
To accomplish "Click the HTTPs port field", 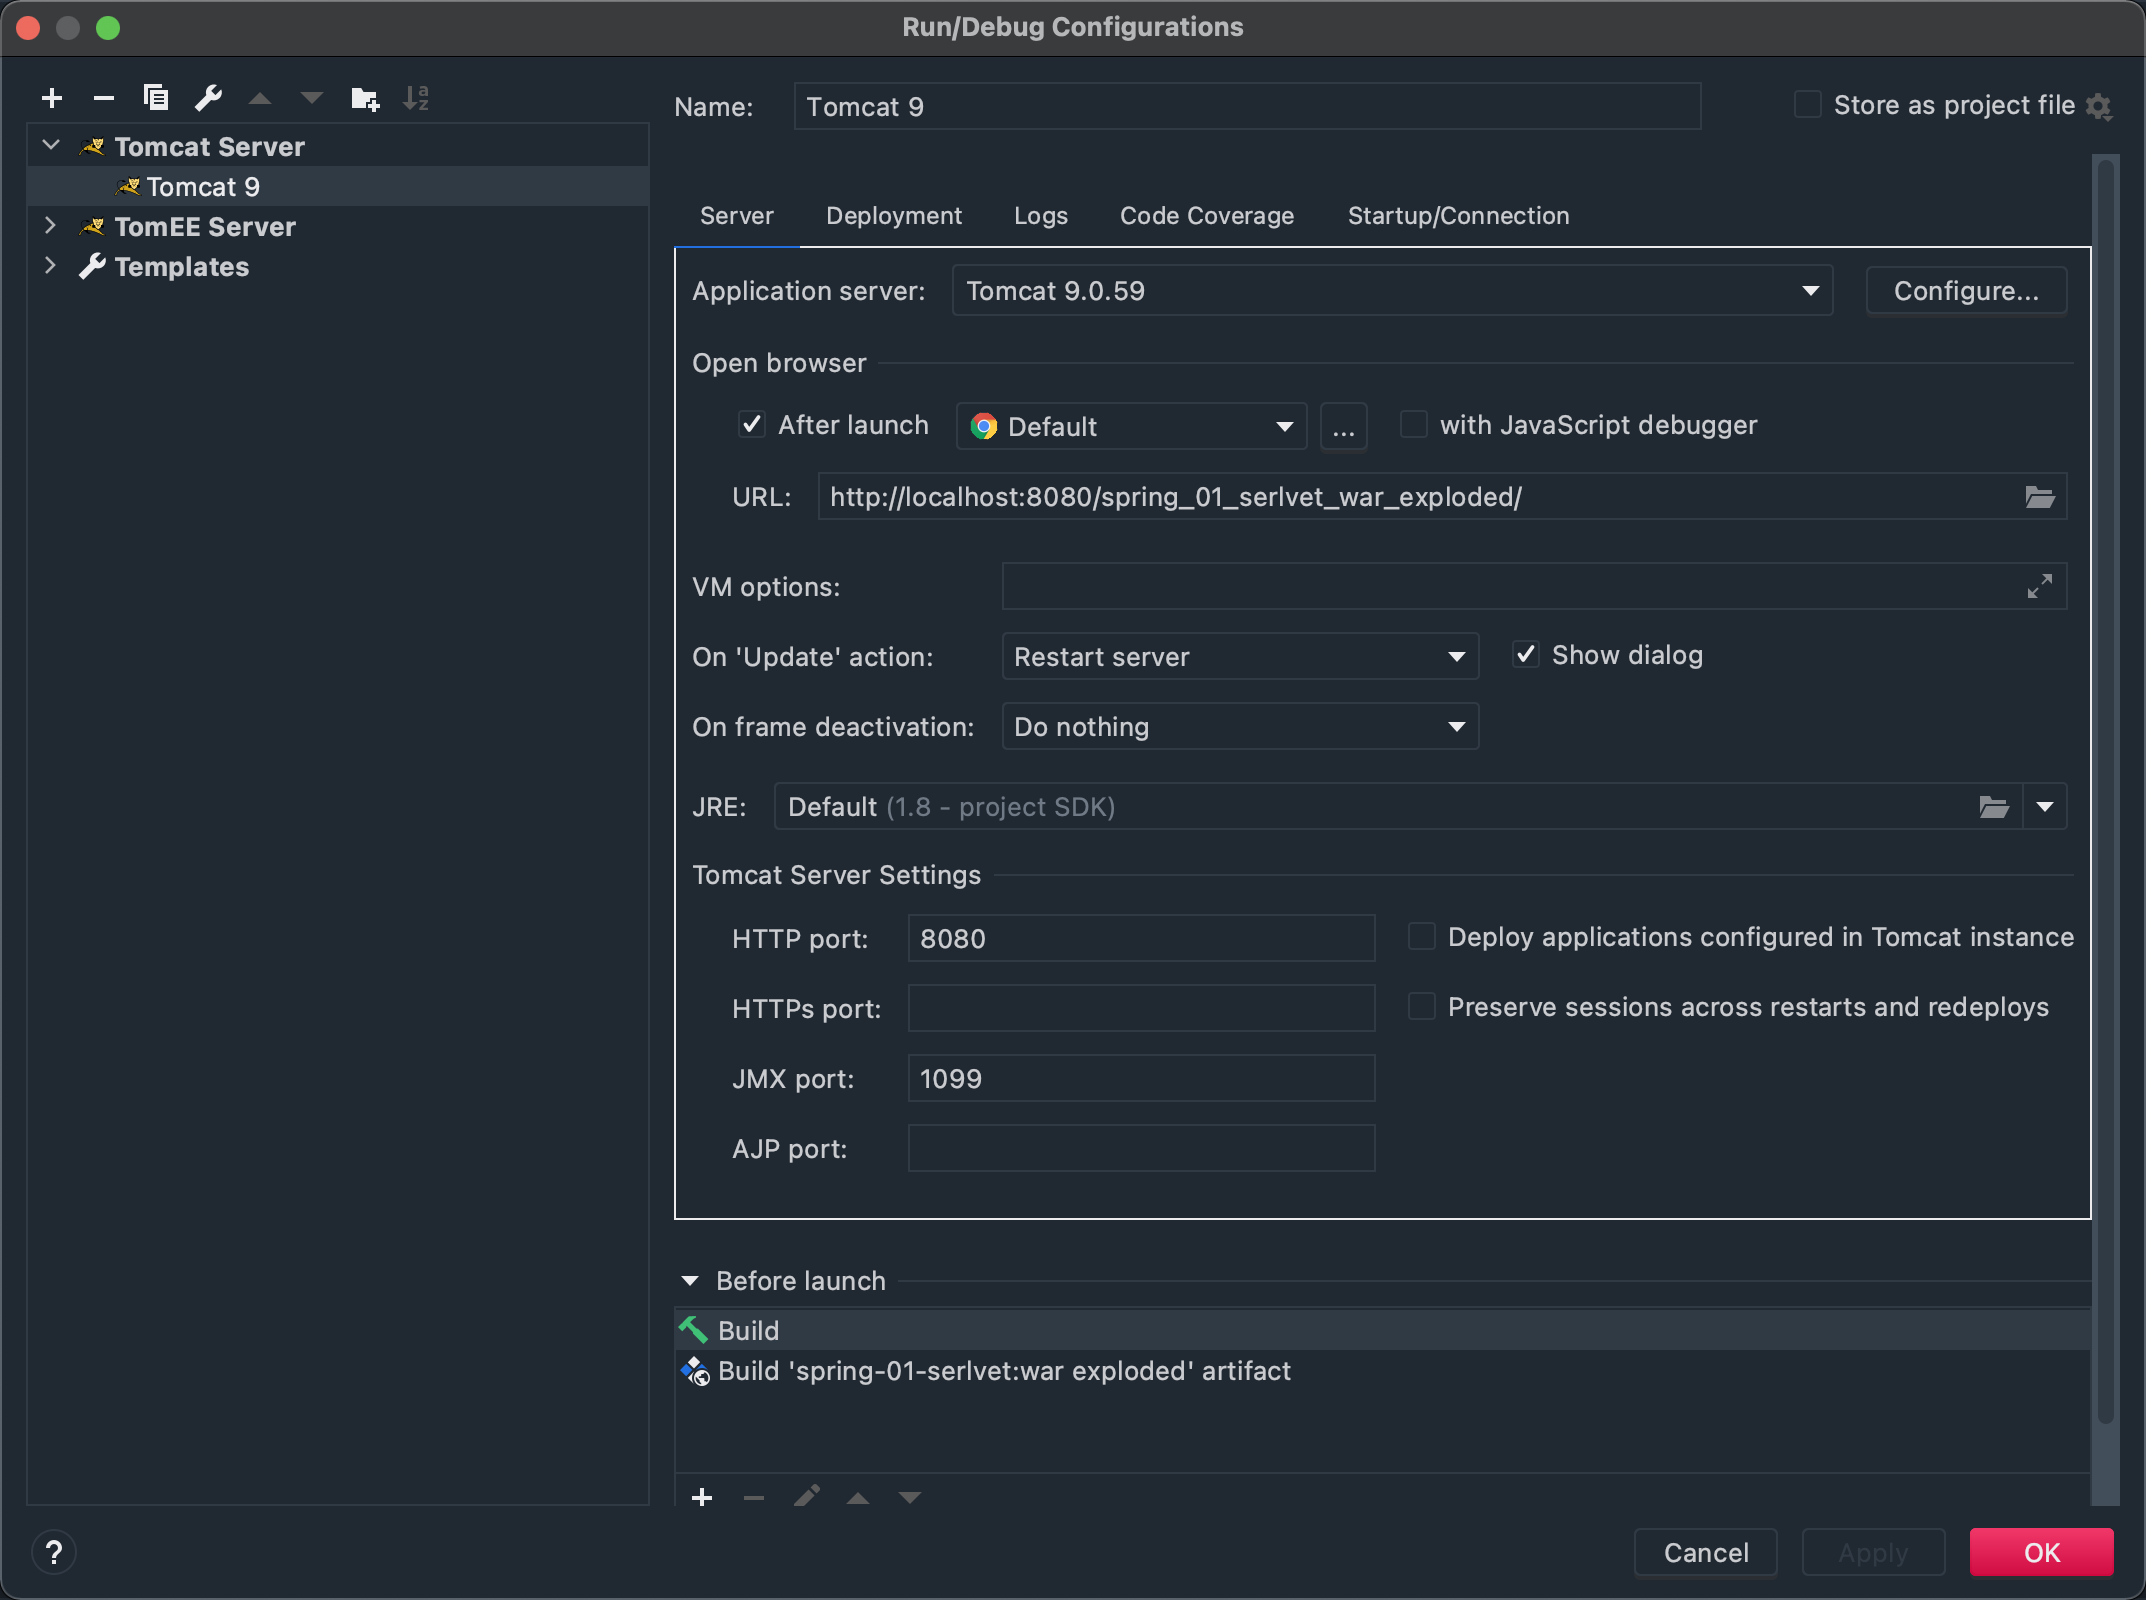I will pyautogui.click(x=1141, y=1009).
